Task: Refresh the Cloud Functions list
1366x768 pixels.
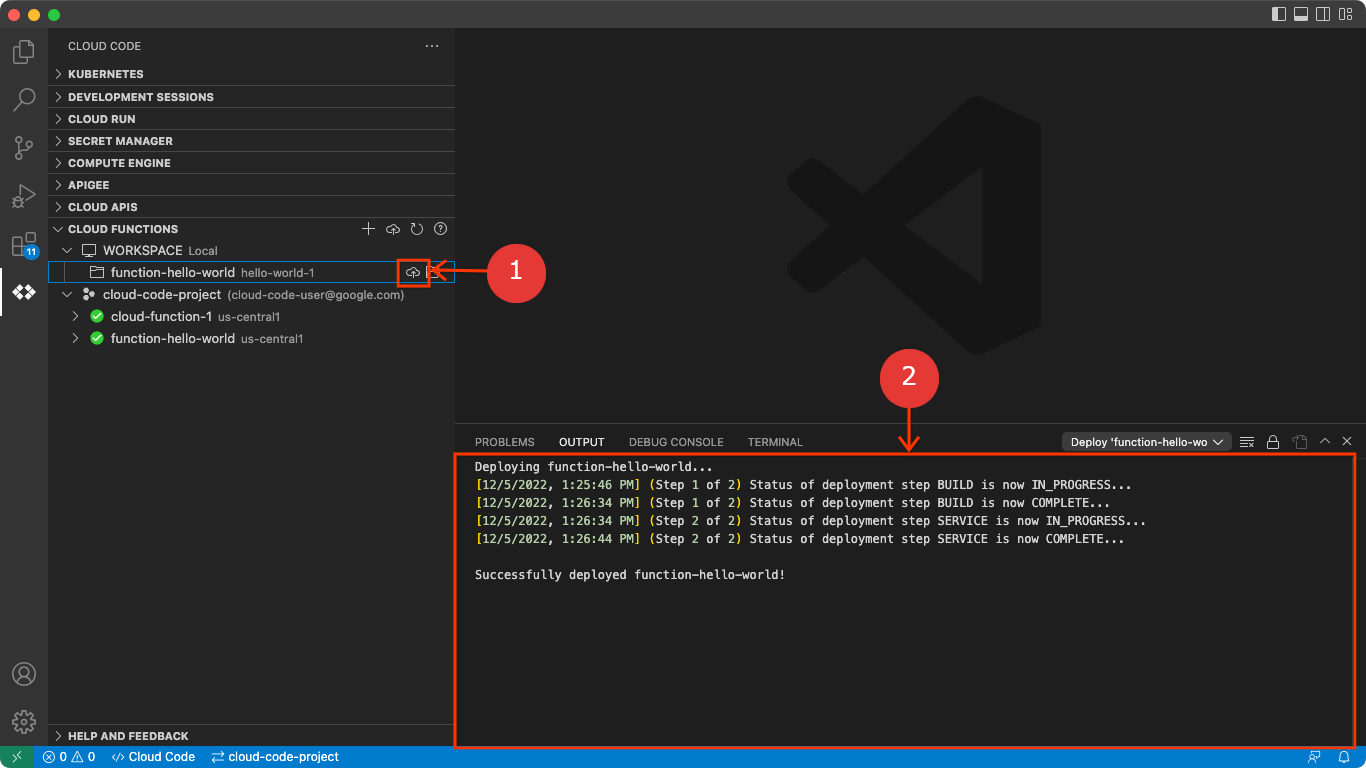Action: click(x=416, y=229)
